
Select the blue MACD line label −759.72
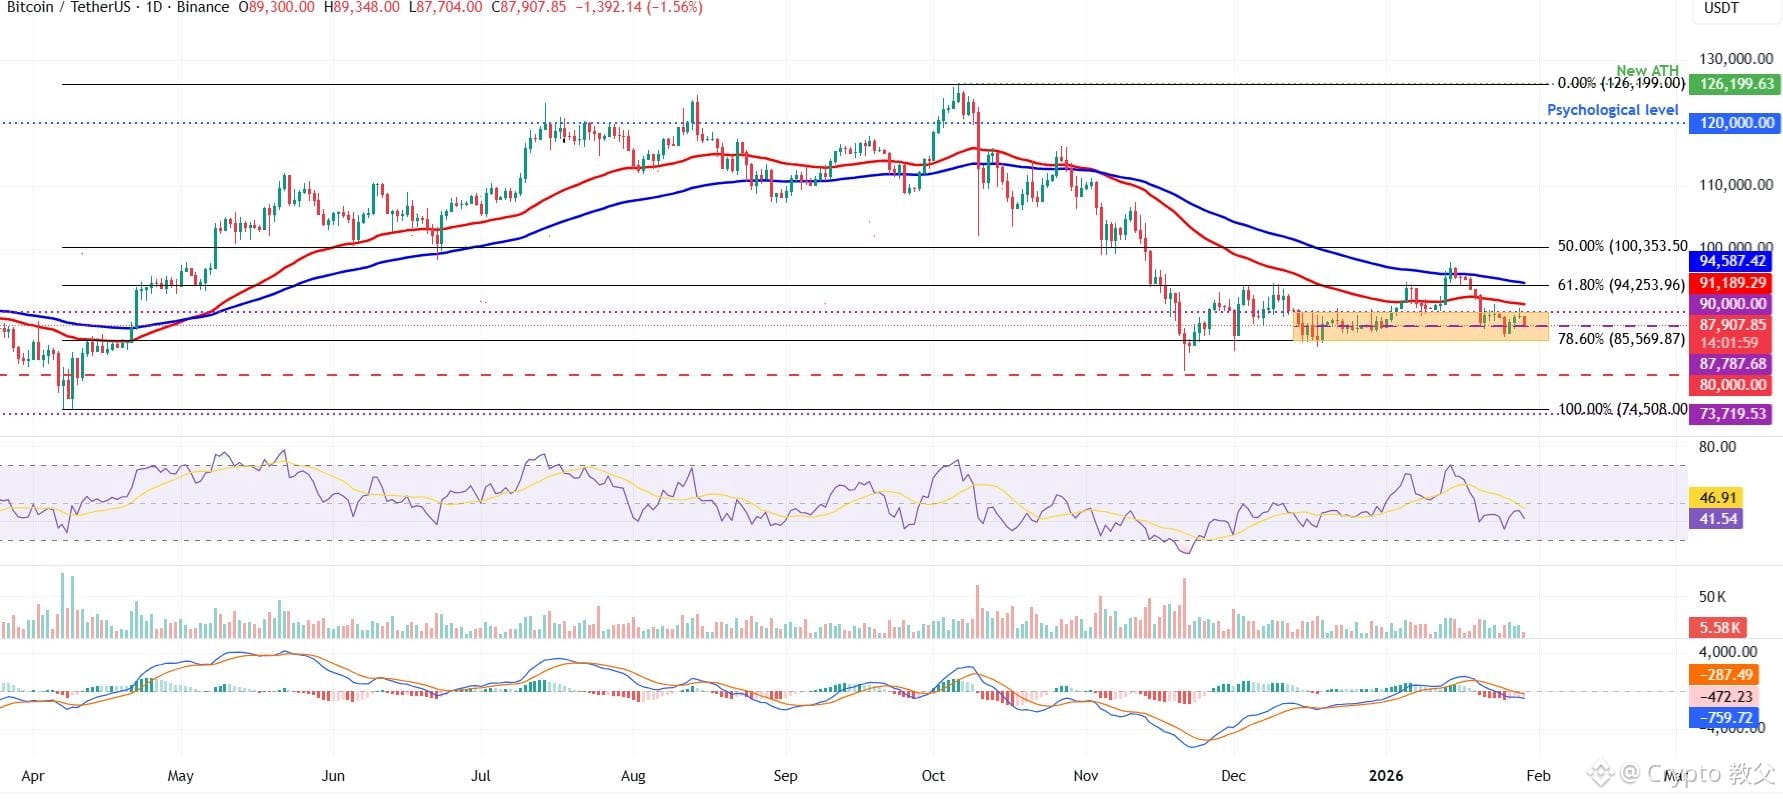coord(1726,718)
